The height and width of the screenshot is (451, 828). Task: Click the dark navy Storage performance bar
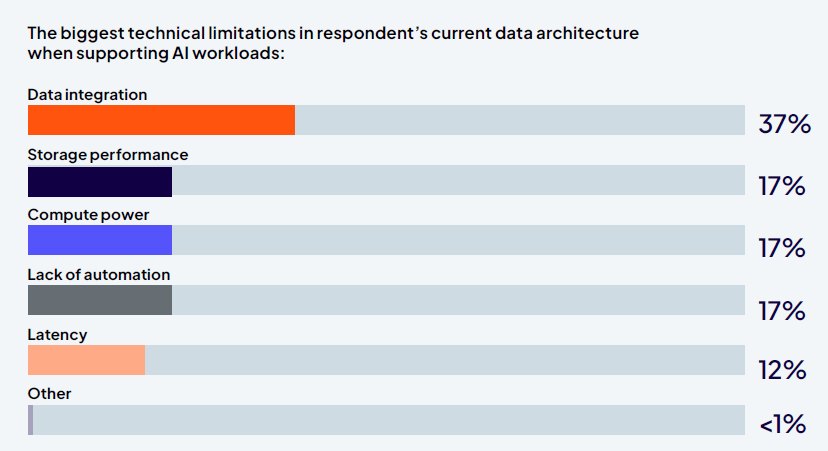100,181
